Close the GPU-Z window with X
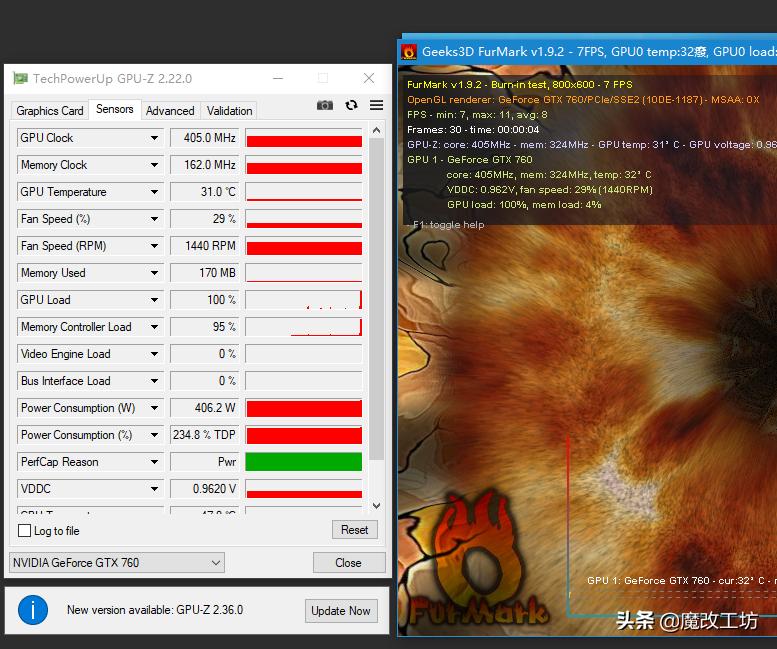The width and height of the screenshot is (777, 649). [369, 78]
